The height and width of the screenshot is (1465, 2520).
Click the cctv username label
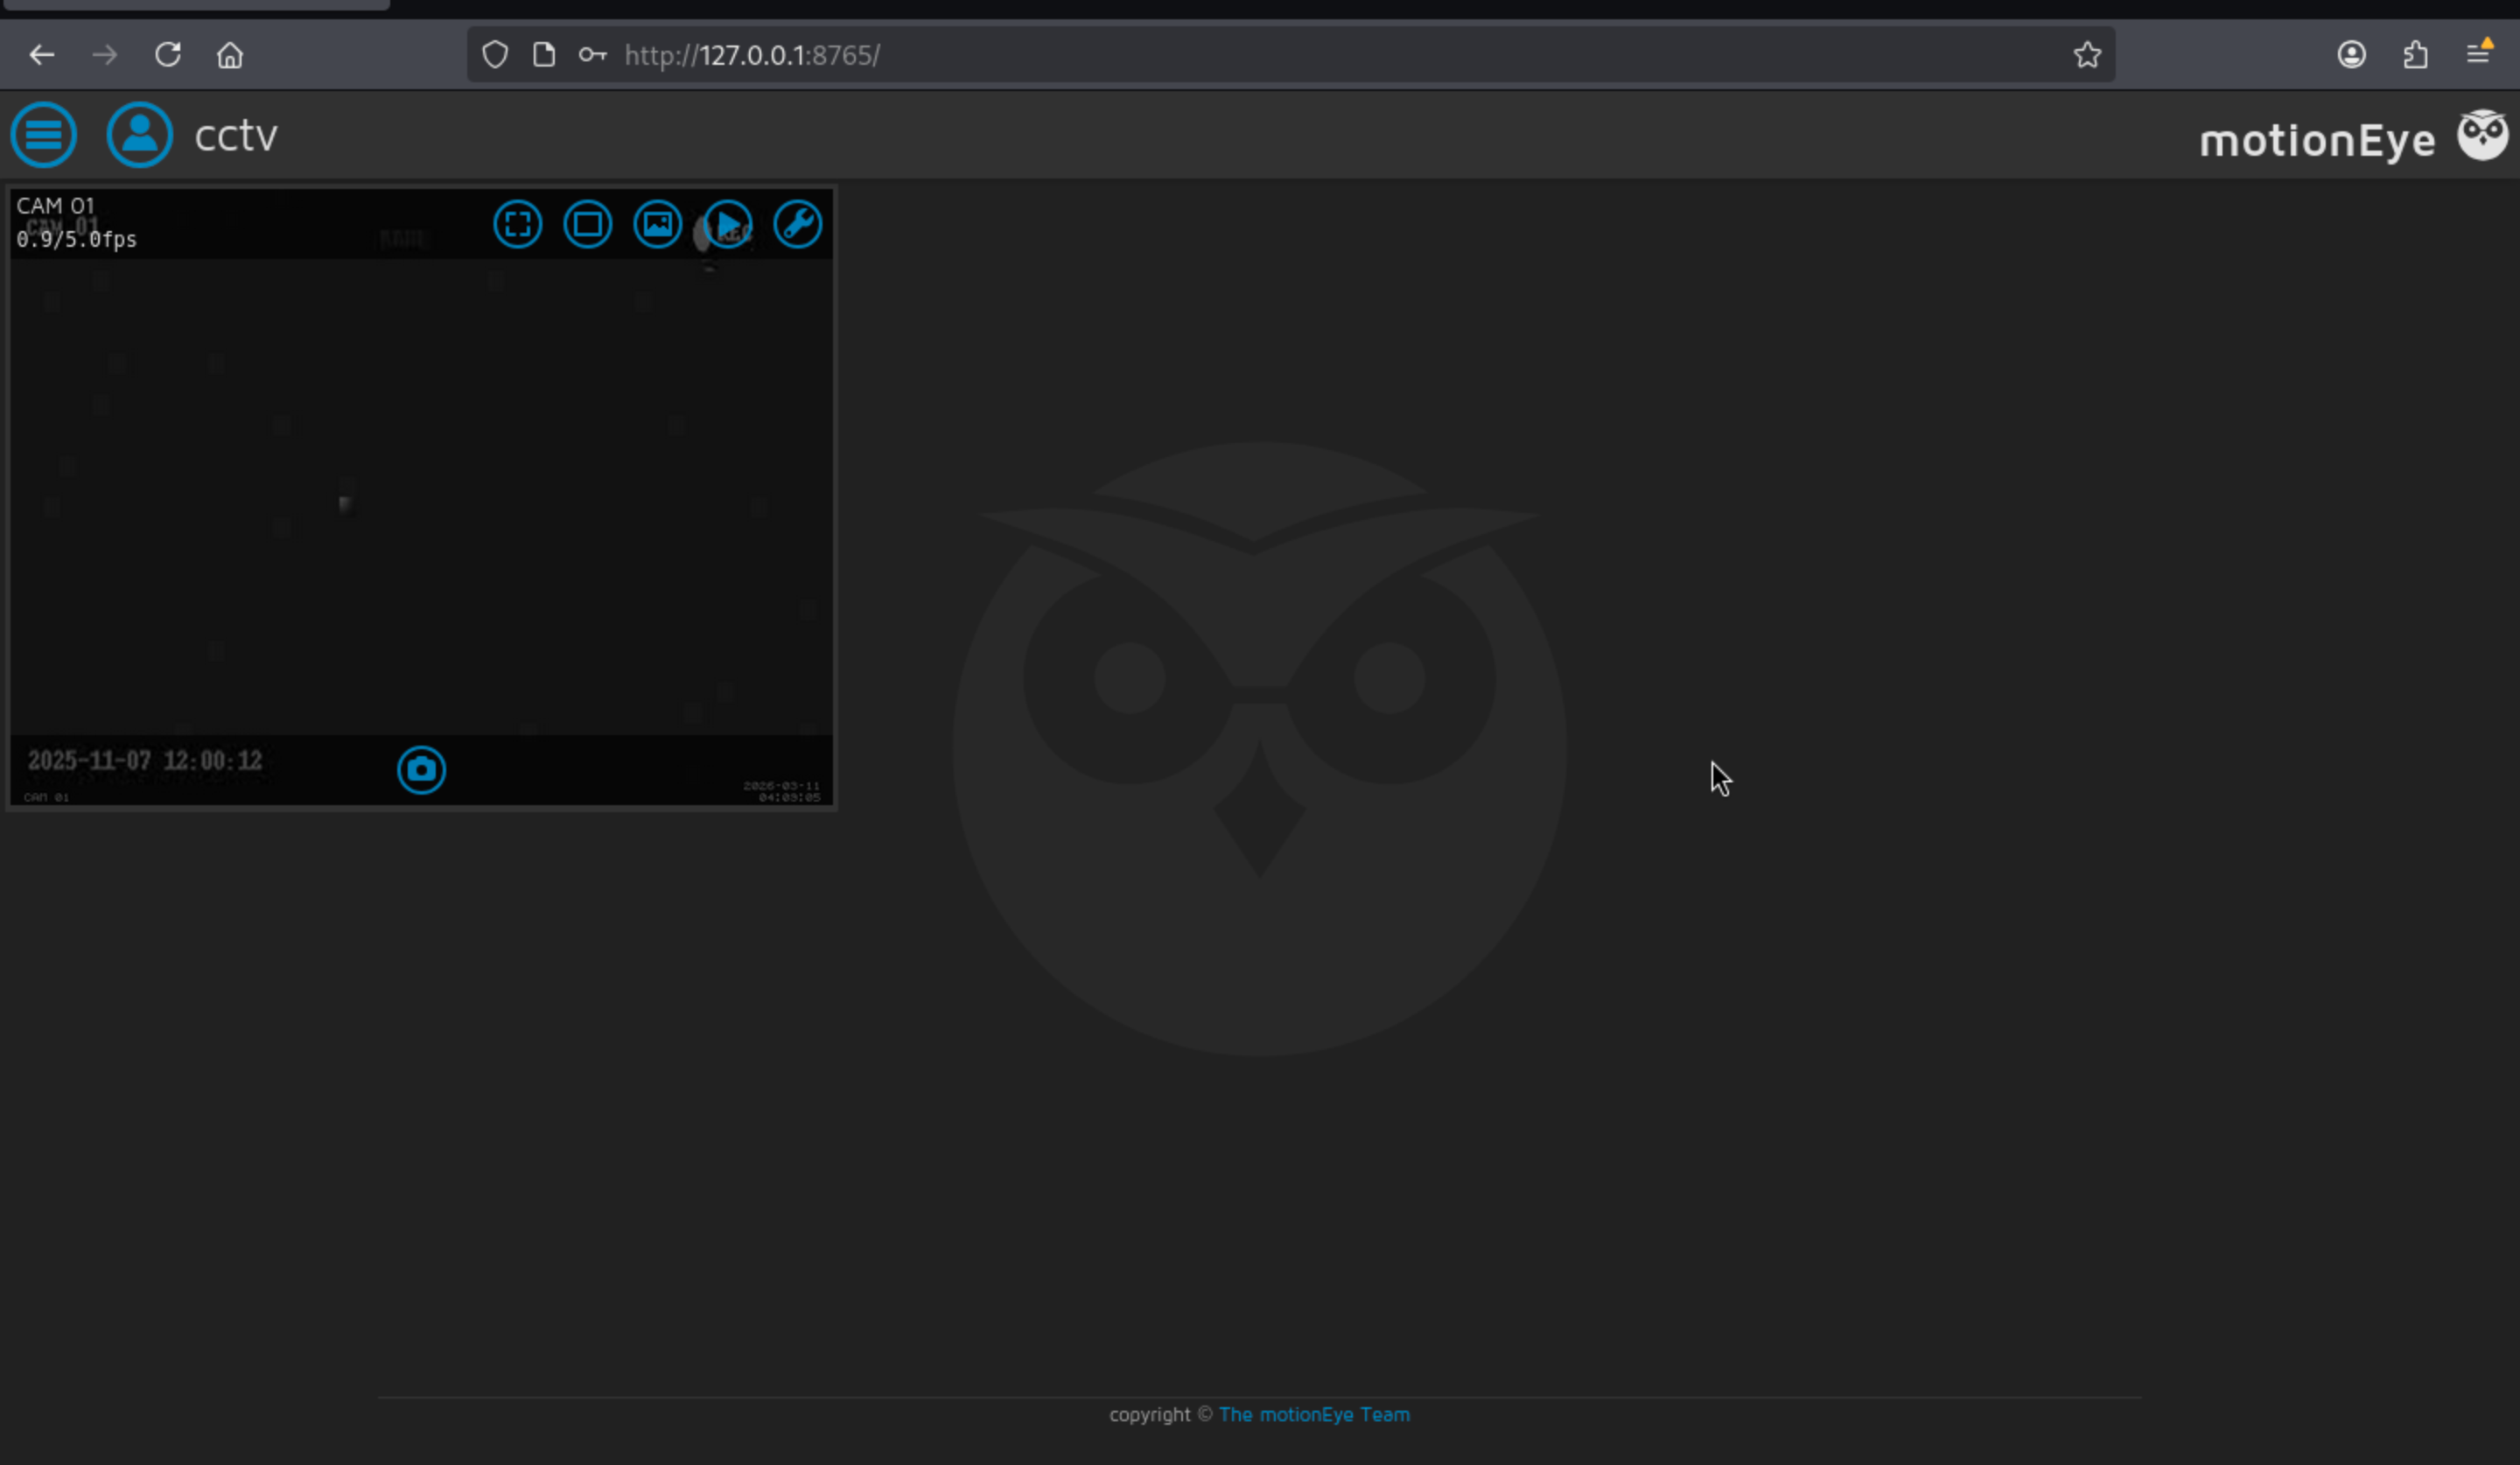pos(236,135)
